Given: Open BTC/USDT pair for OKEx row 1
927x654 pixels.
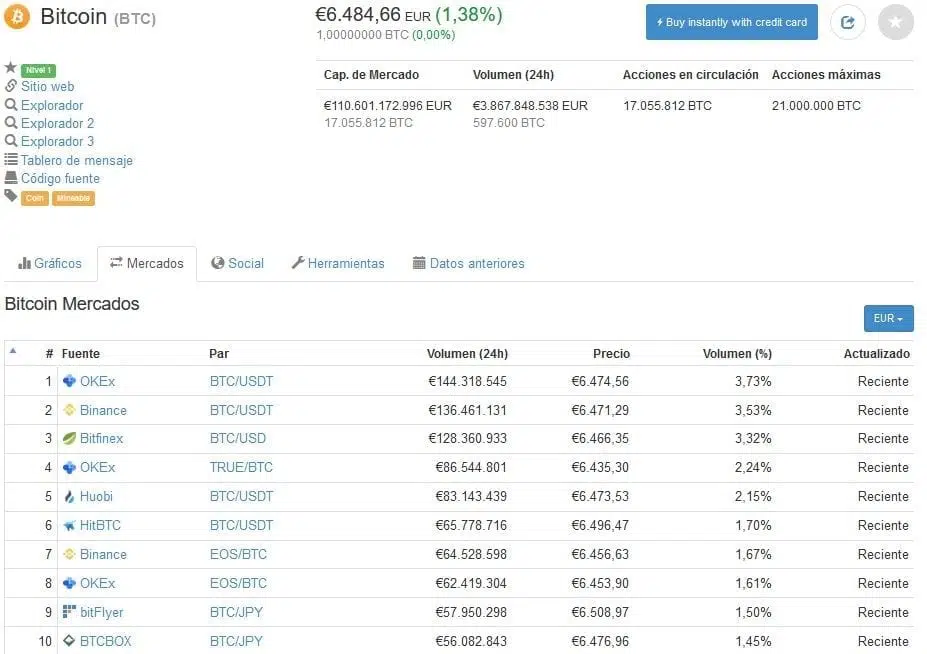Looking at the screenshot, I should coord(241,381).
